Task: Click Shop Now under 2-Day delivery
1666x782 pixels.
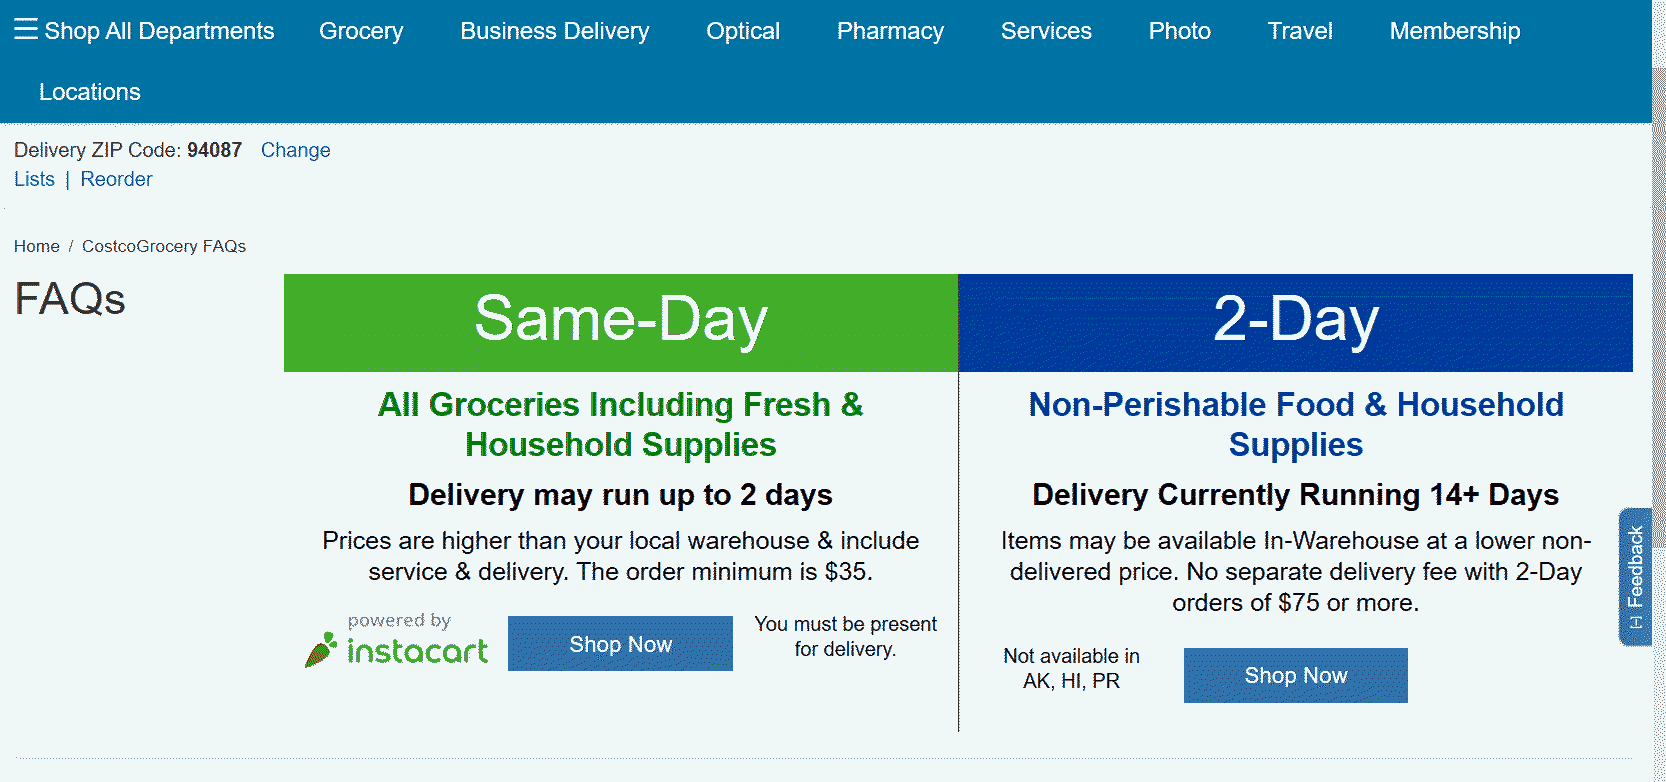Action: point(1295,675)
